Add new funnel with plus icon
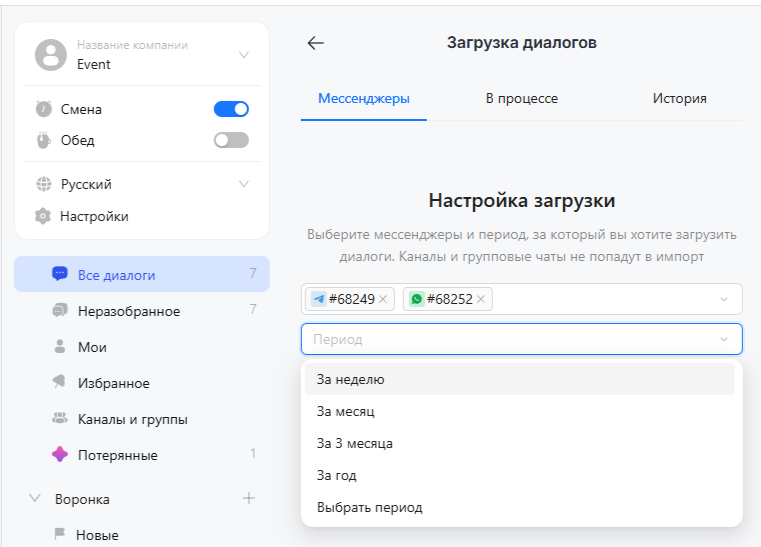Viewport: 761px width, 547px height. click(249, 498)
